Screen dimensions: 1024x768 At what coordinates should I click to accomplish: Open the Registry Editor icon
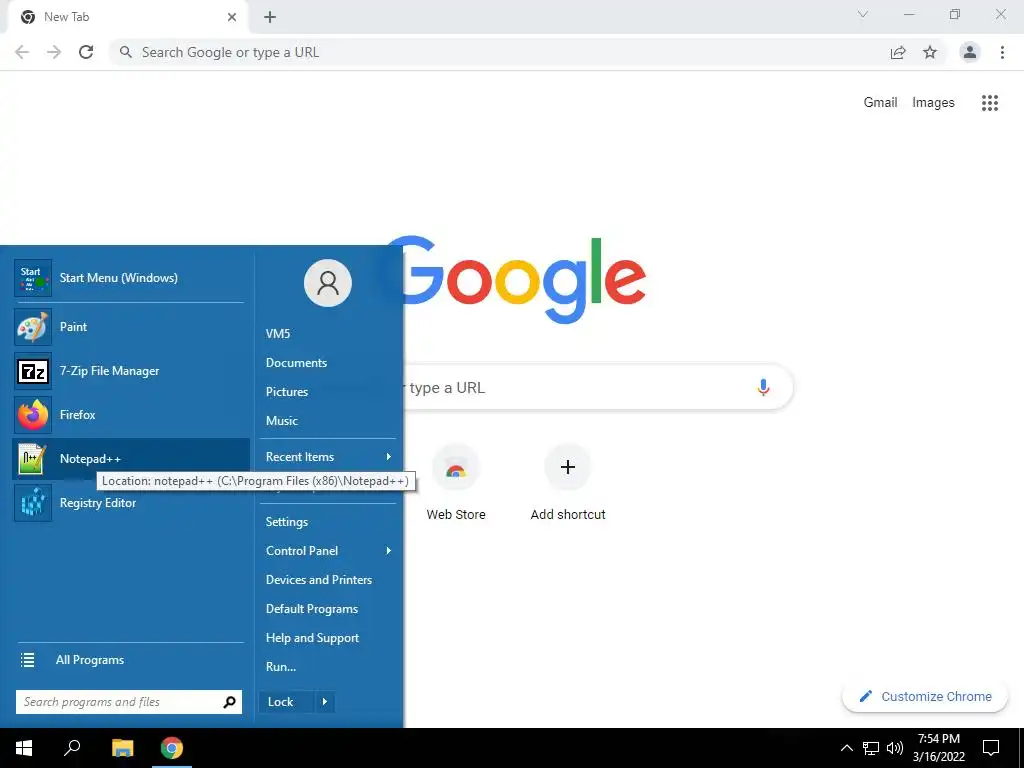tap(33, 503)
